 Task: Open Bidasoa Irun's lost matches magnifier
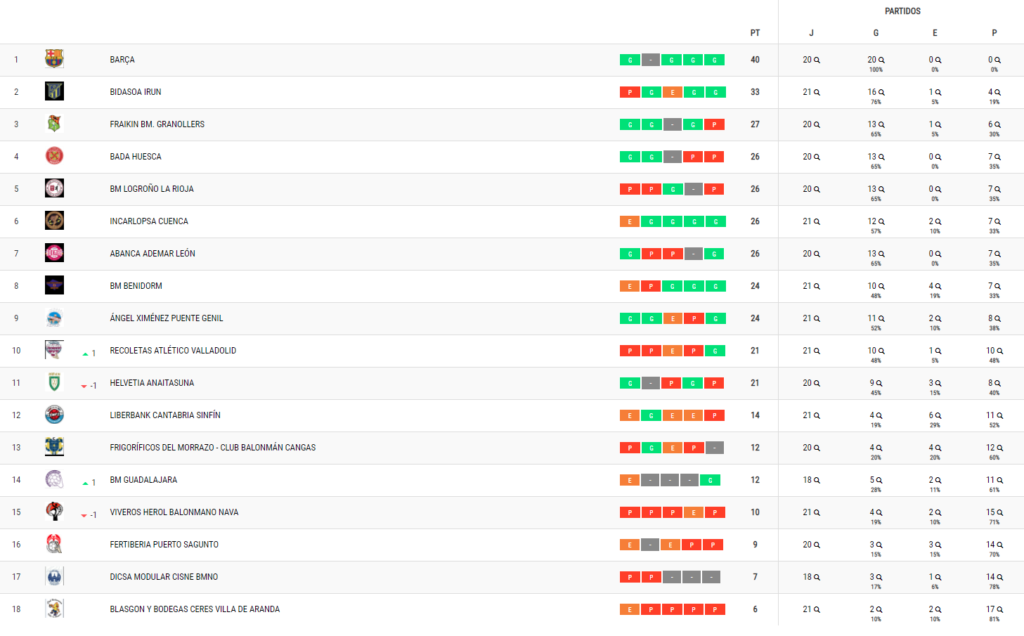(x=997, y=93)
